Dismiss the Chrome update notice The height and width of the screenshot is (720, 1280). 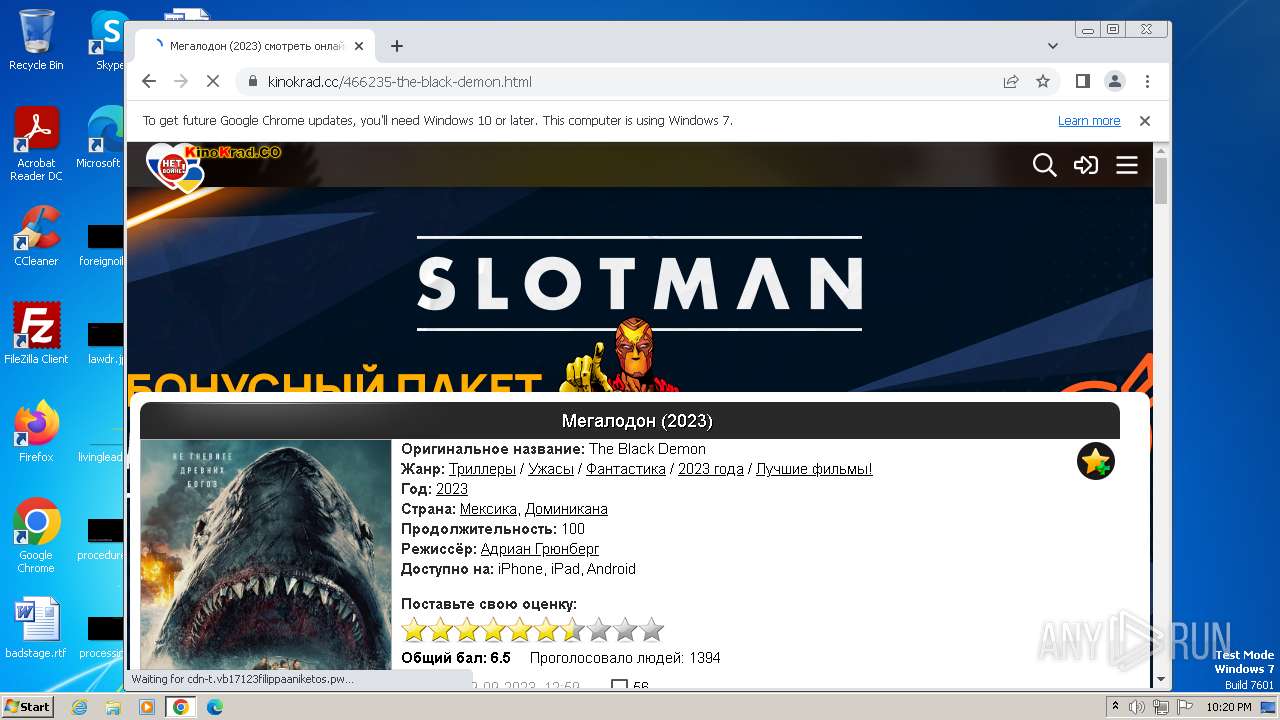pyautogui.click(x=1145, y=121)
